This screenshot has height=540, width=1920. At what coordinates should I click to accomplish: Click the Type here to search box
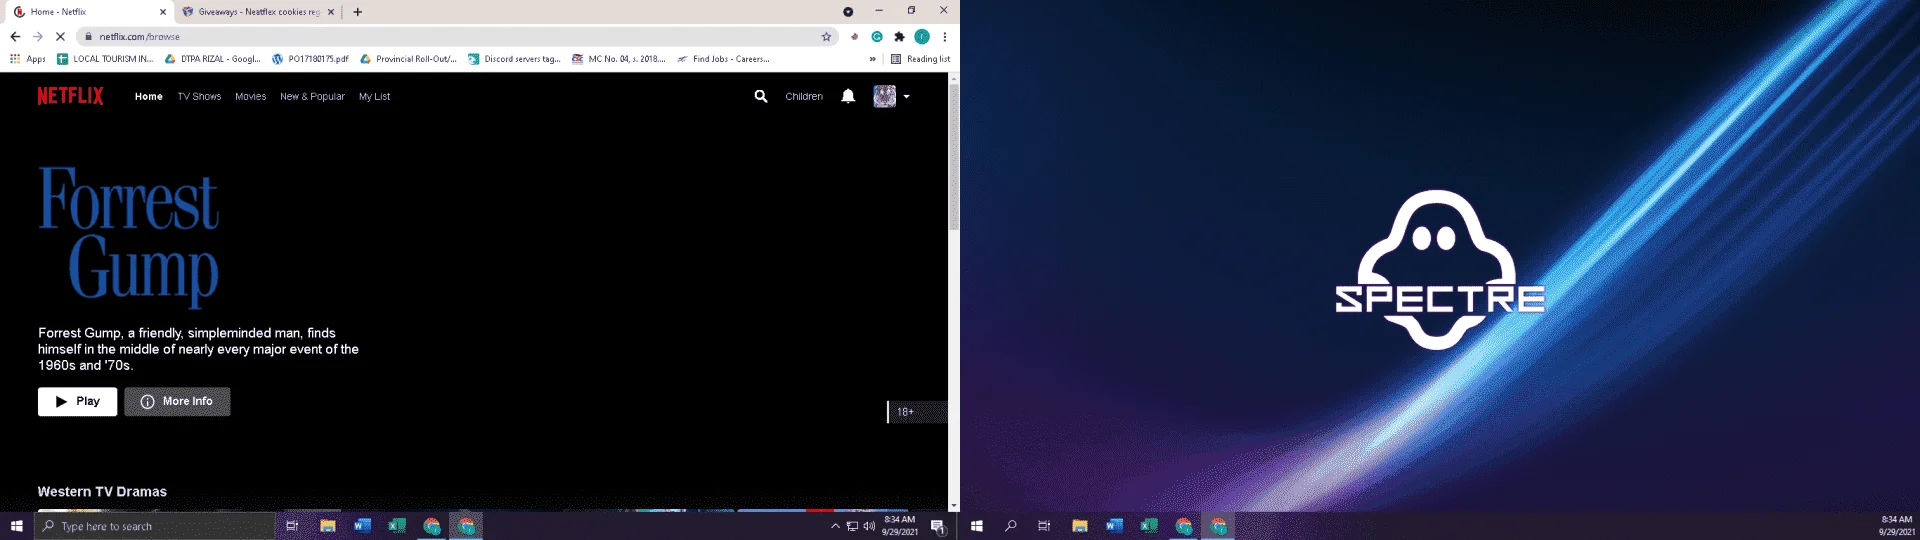pos(155,526)
